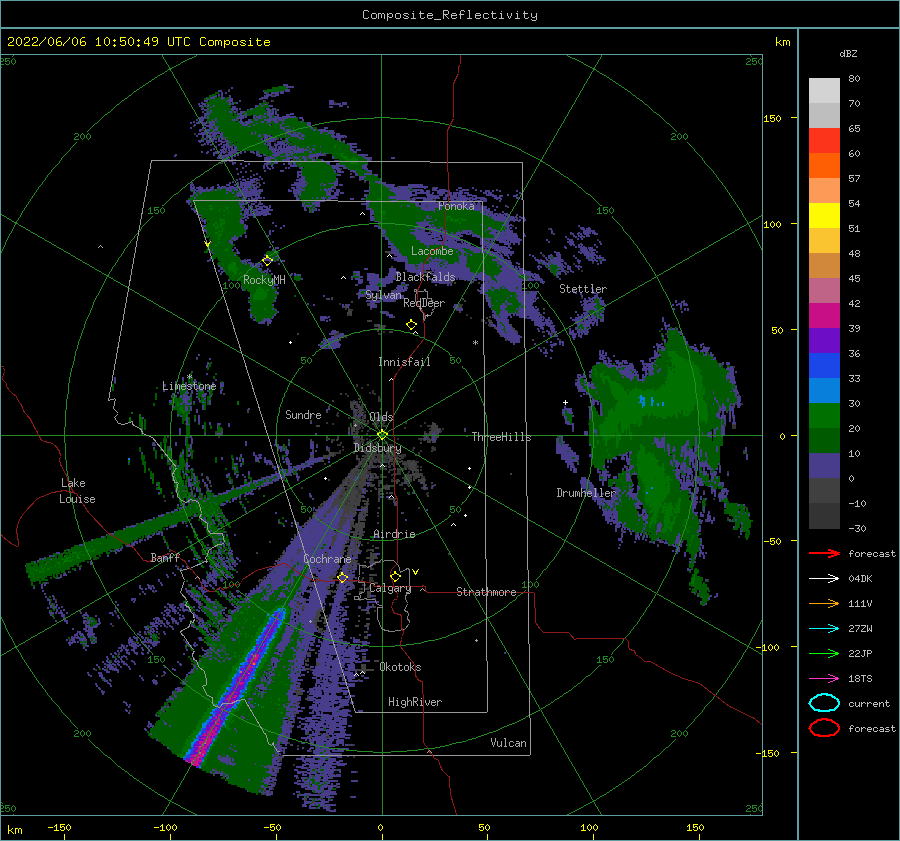Click the 51 dBZ yellow color swatch
Image resolution: width=900 pixels, height=841 pixels.
(x=824, y=215)
